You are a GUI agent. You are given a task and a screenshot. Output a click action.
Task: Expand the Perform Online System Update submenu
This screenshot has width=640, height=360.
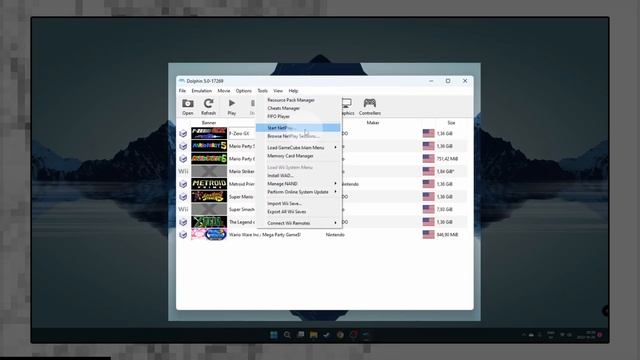(298, 192)
